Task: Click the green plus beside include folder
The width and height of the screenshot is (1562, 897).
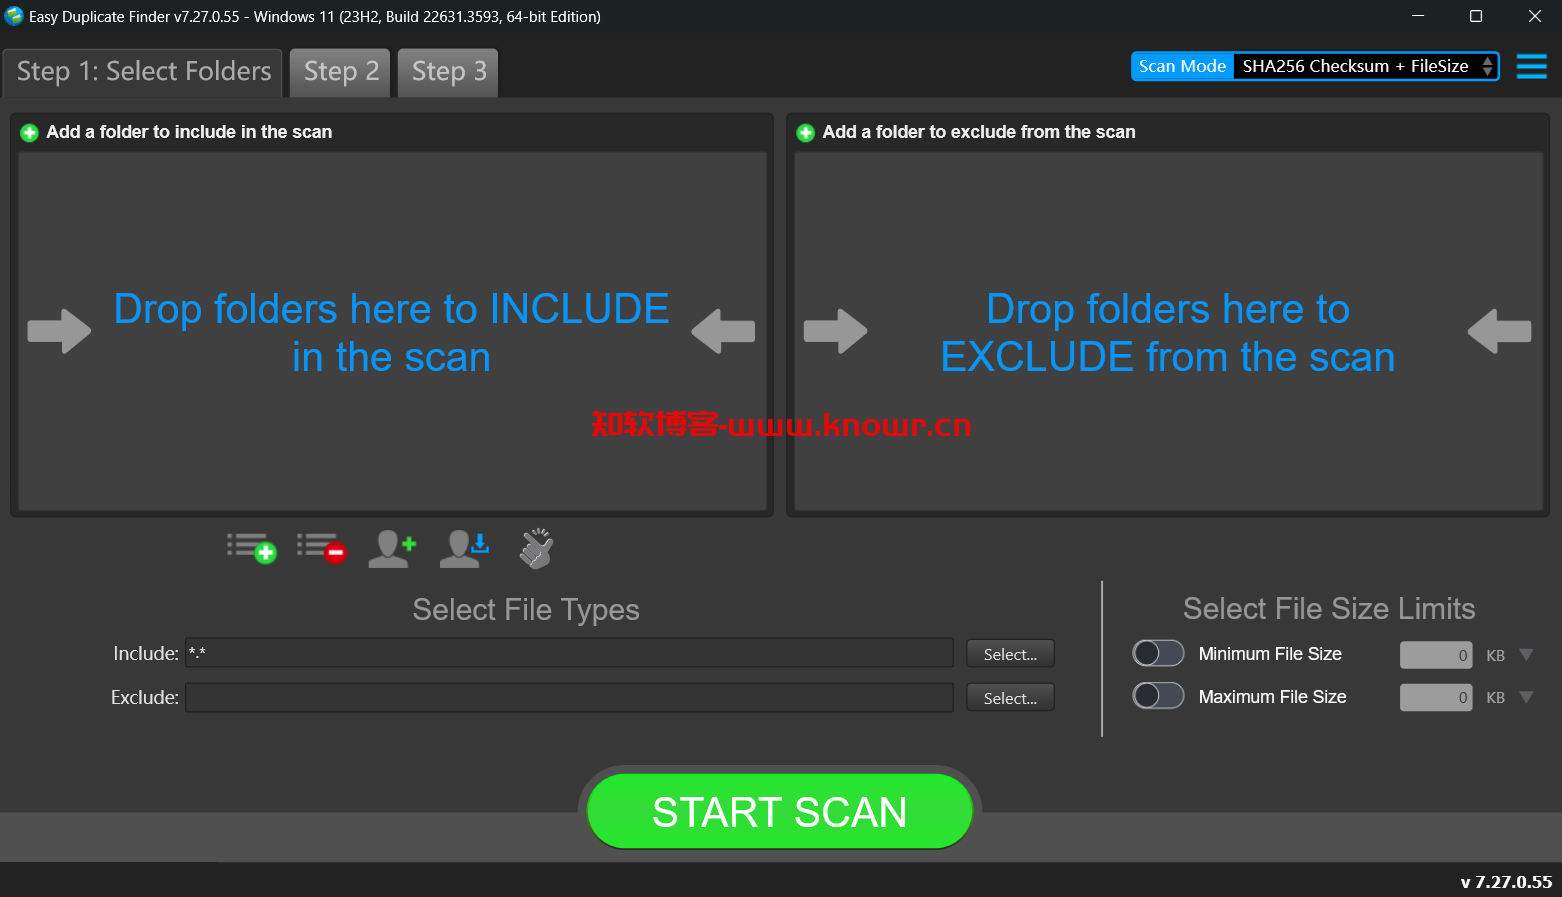Action: tap(29, 133)
